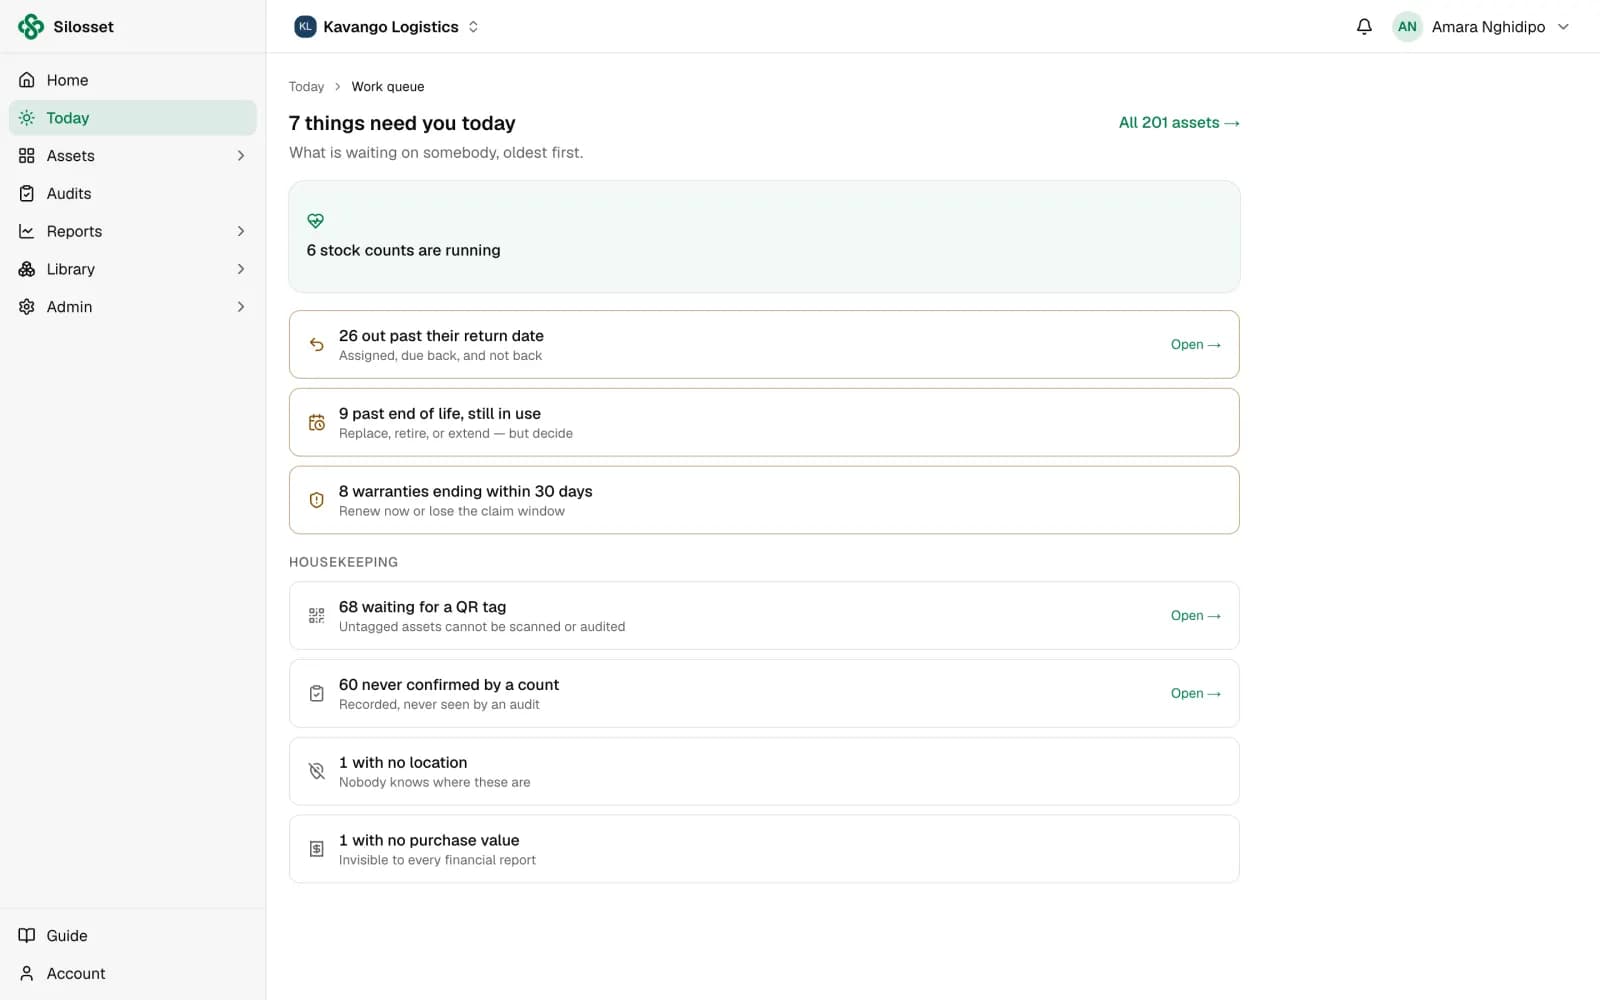Click the KL organization badge
This screenshot has width=1600, height=1000.
pyautogui.click(x=305, y=27)
